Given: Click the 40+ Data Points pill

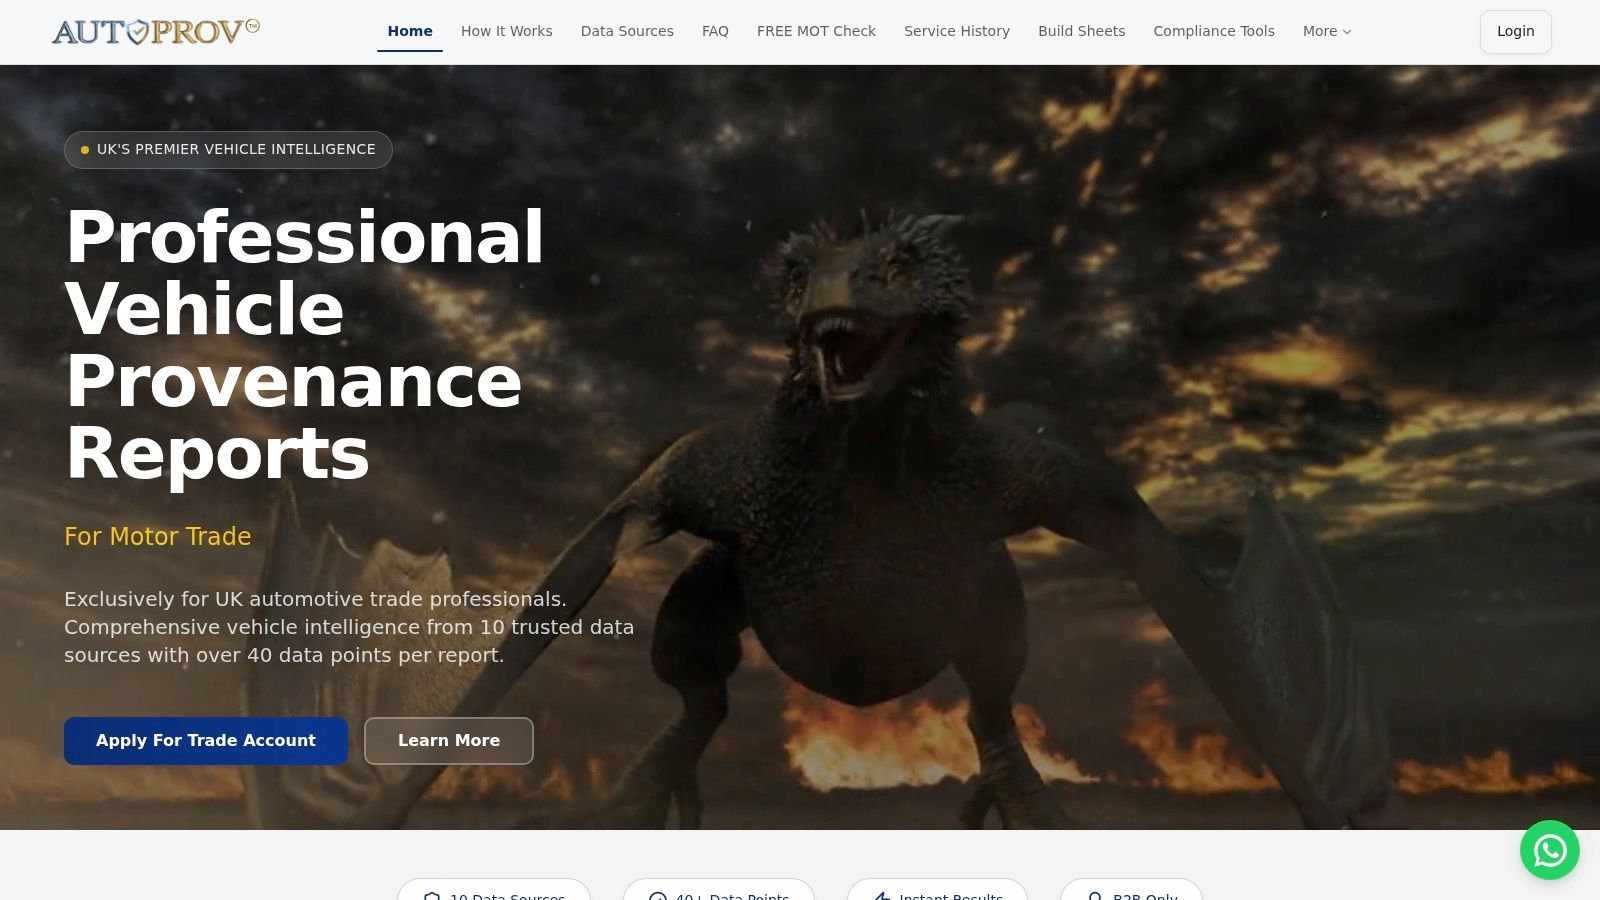Looking at the screenshot, I should coord(719,889).
